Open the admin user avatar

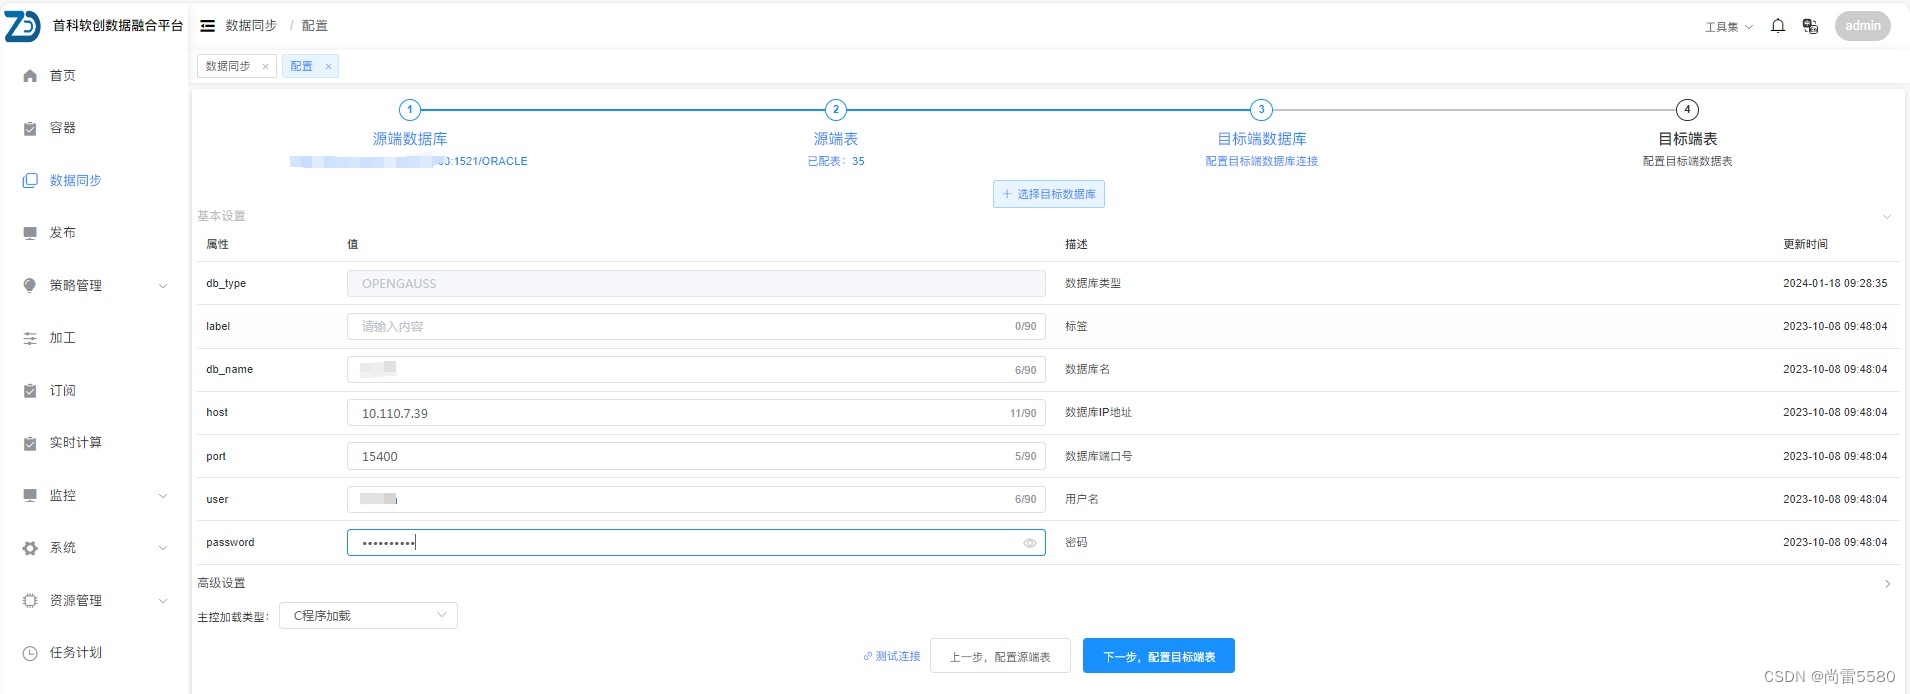(x=1862, y=26)
